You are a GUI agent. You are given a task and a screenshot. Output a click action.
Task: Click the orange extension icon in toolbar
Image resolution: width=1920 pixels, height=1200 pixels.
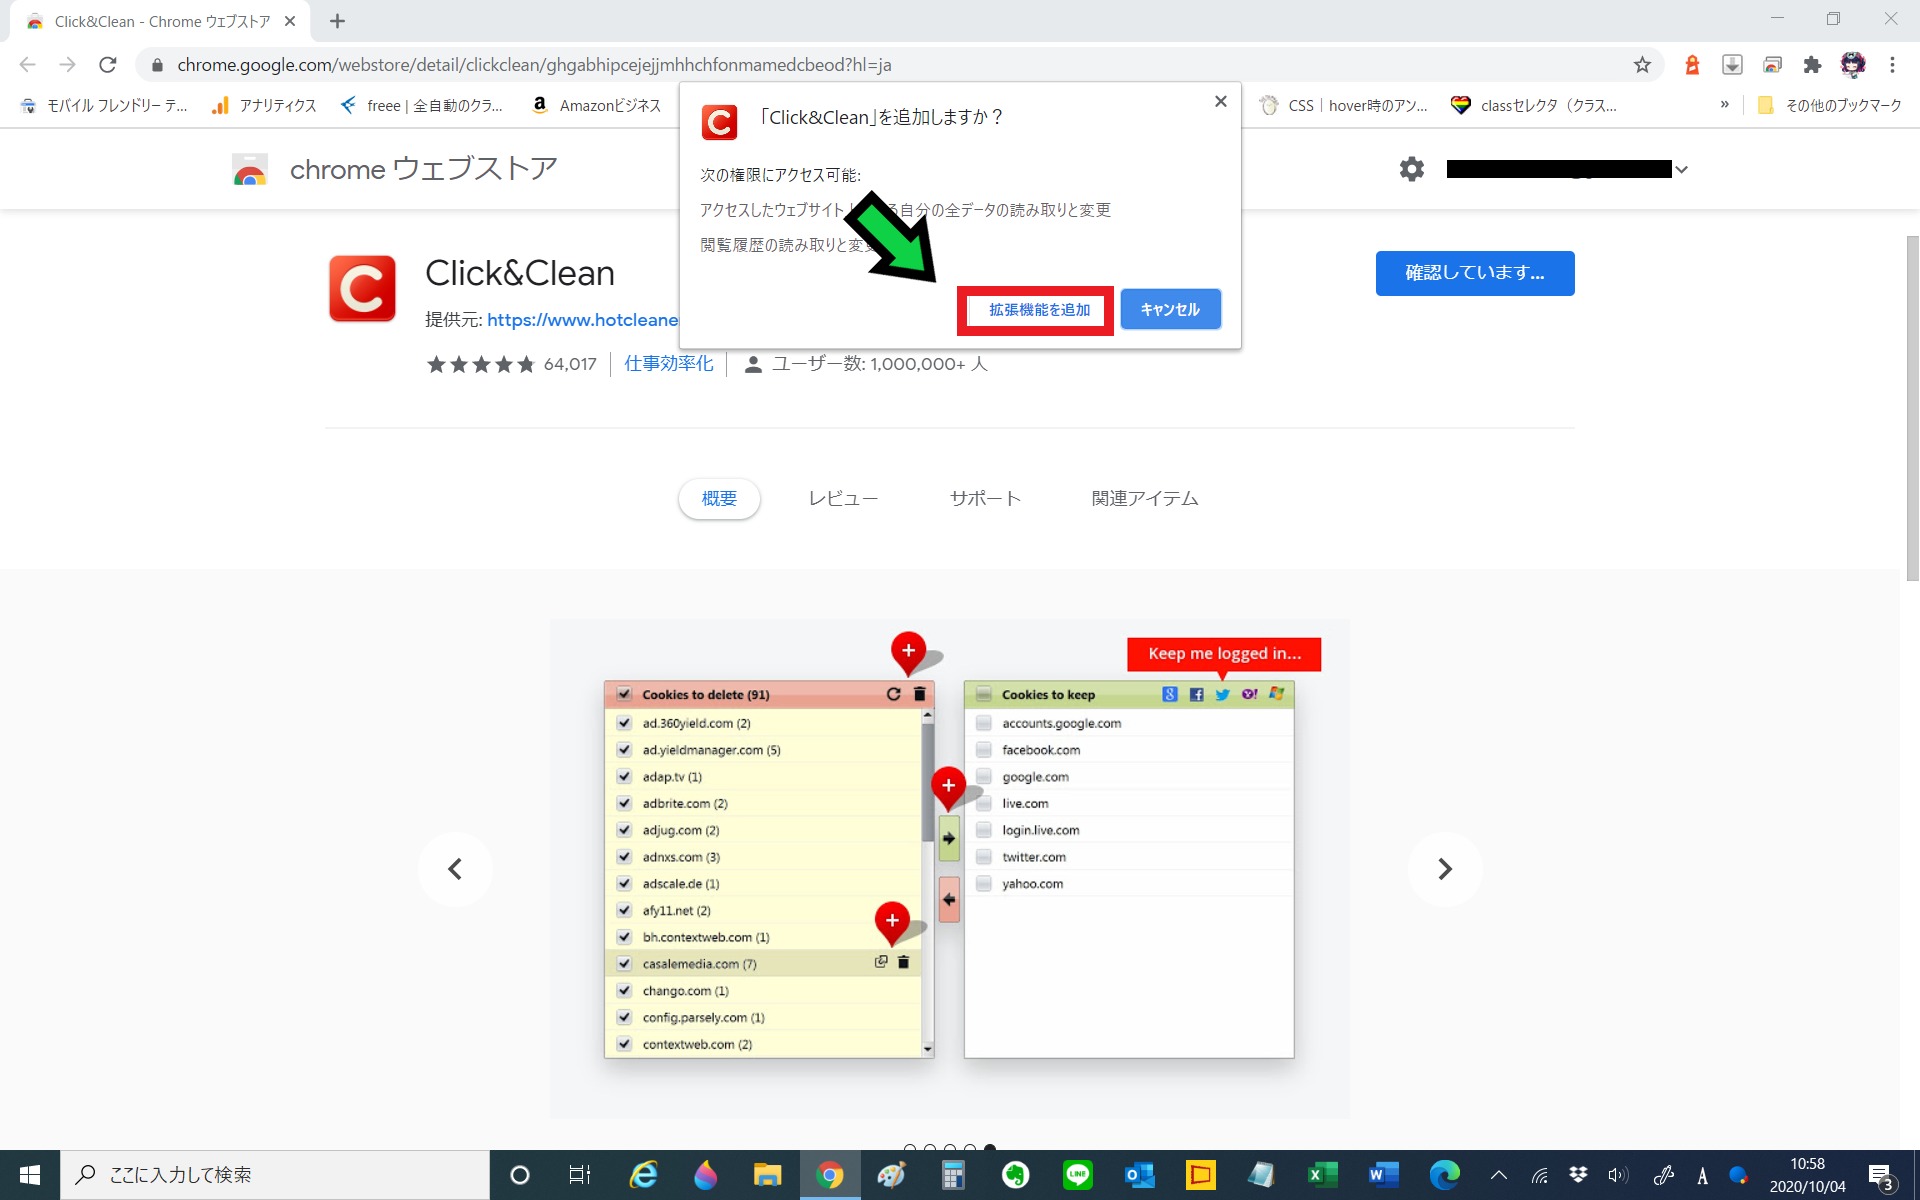[1692, 65]
